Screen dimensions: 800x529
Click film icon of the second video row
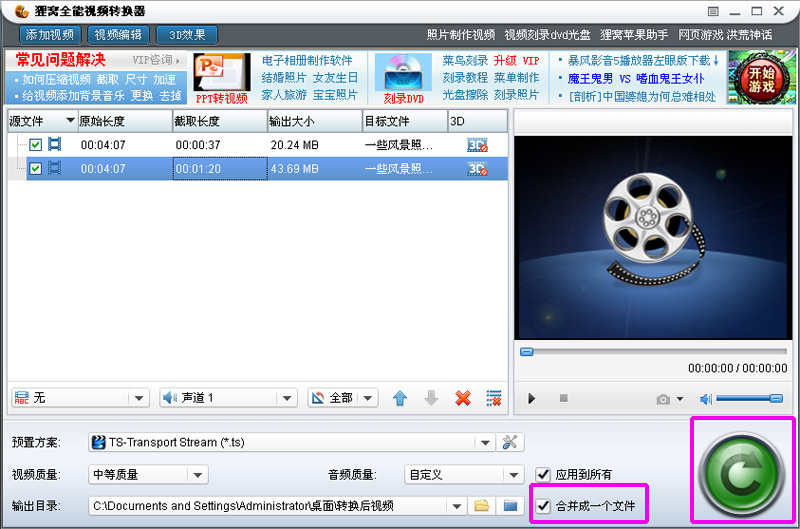55,168
